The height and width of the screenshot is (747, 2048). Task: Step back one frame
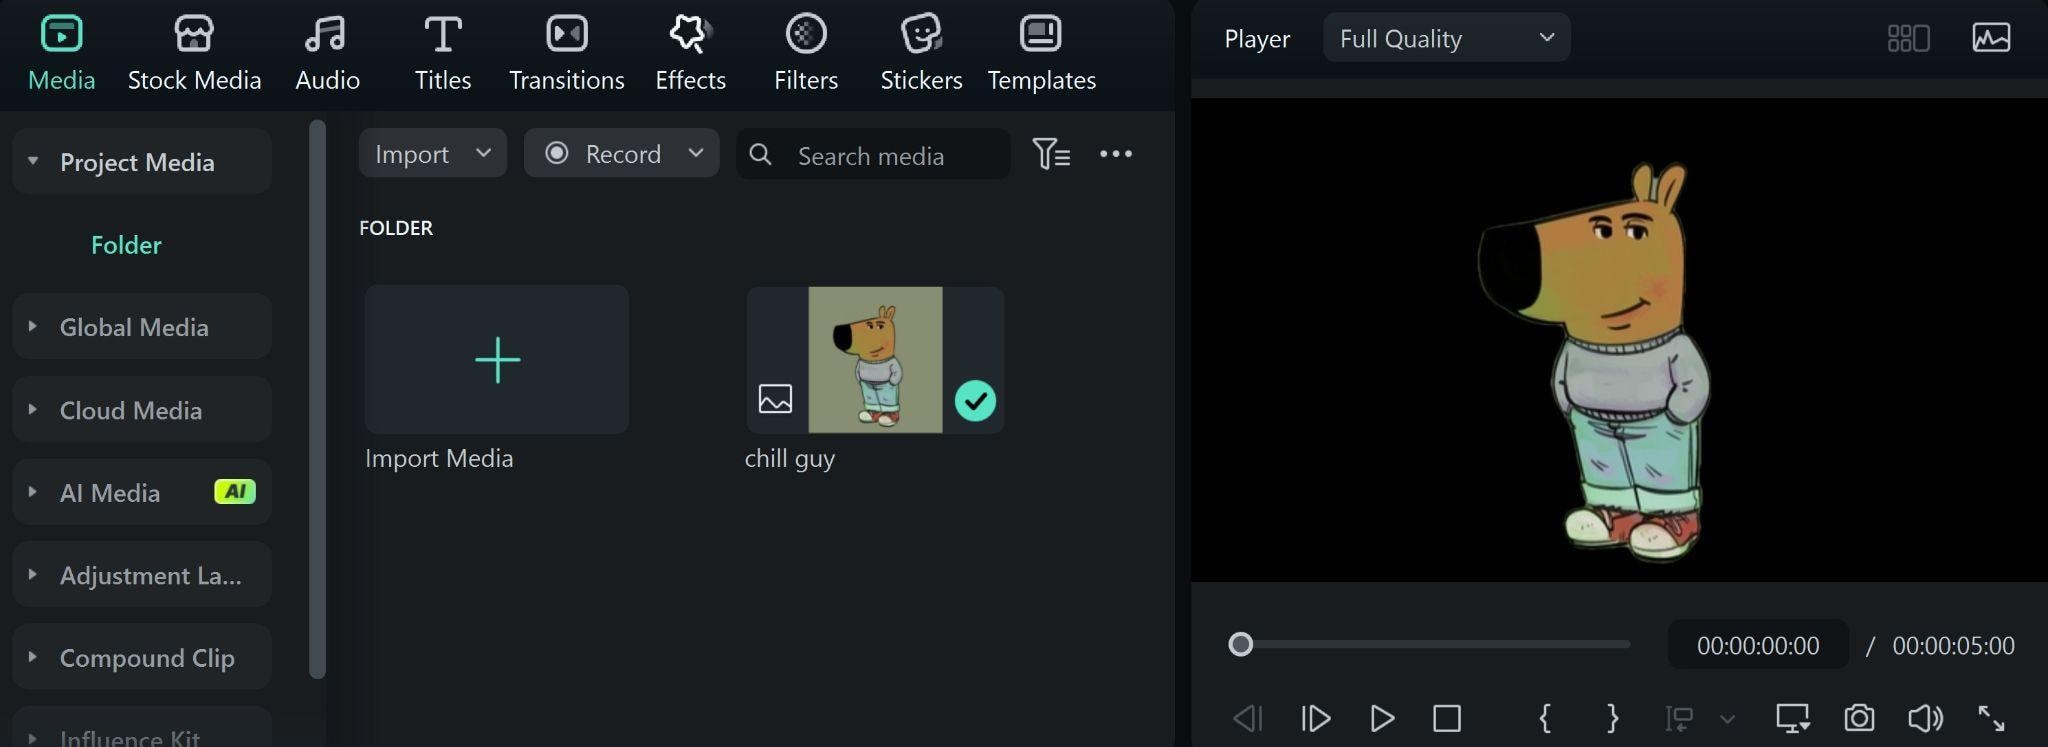[1248, 718]
